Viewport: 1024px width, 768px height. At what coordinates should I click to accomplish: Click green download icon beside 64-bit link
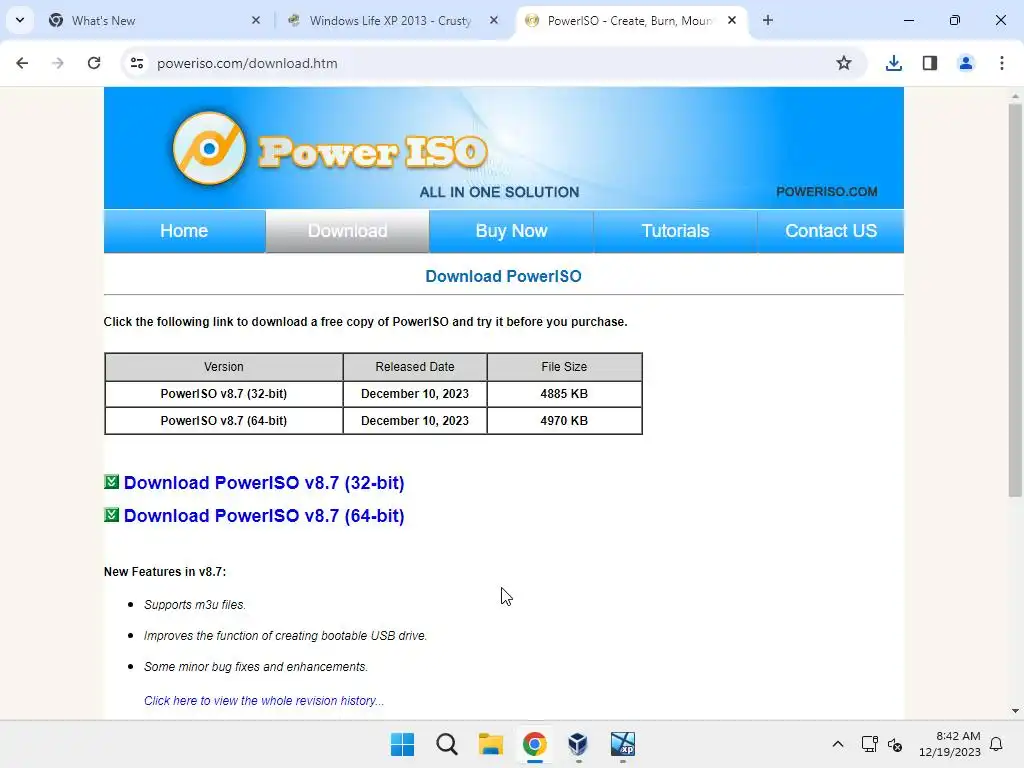(112, 515)
